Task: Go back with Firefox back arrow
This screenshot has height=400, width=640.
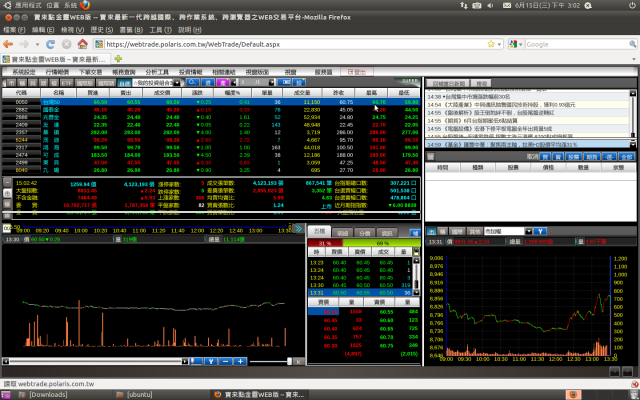Action: [8, 44]
